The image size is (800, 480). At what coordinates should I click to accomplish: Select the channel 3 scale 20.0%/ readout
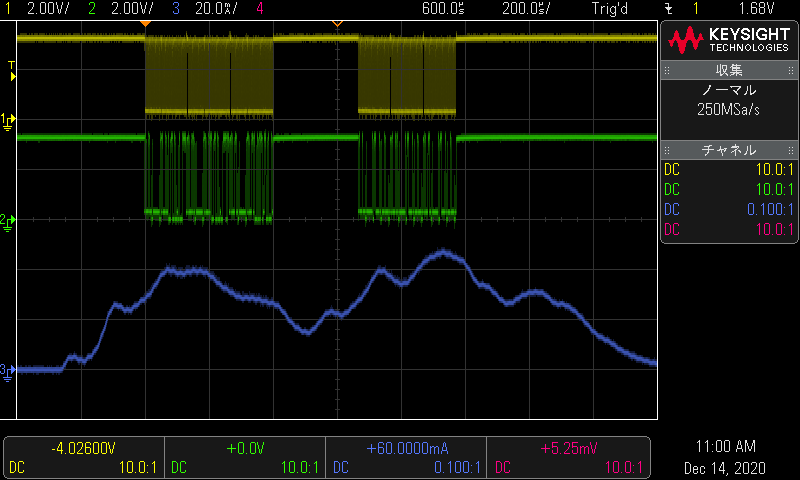[216, 8]
